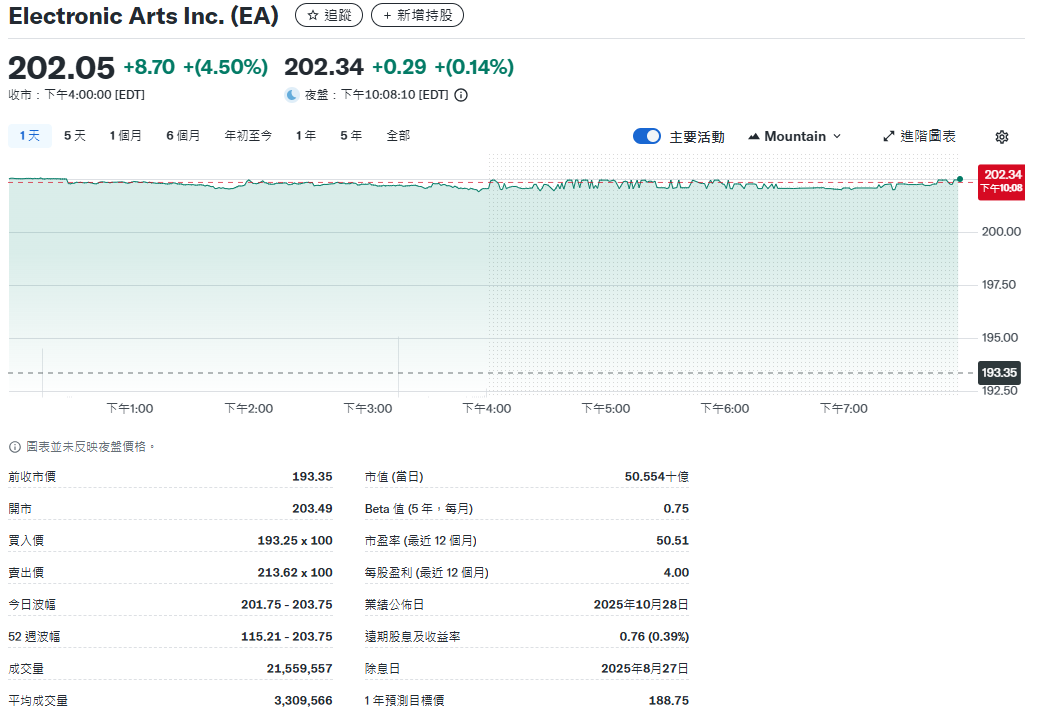Click the info icon beside overnight time

(461, 95)
